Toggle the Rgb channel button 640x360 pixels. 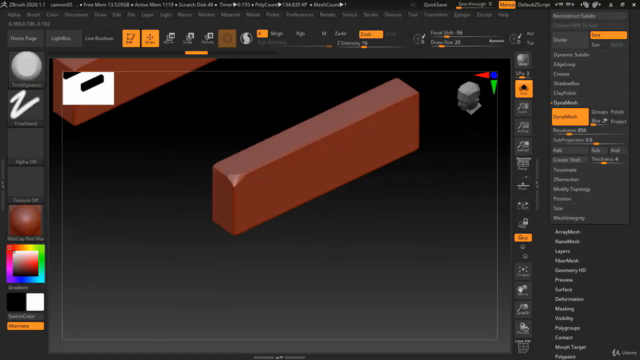coord(300,34)
